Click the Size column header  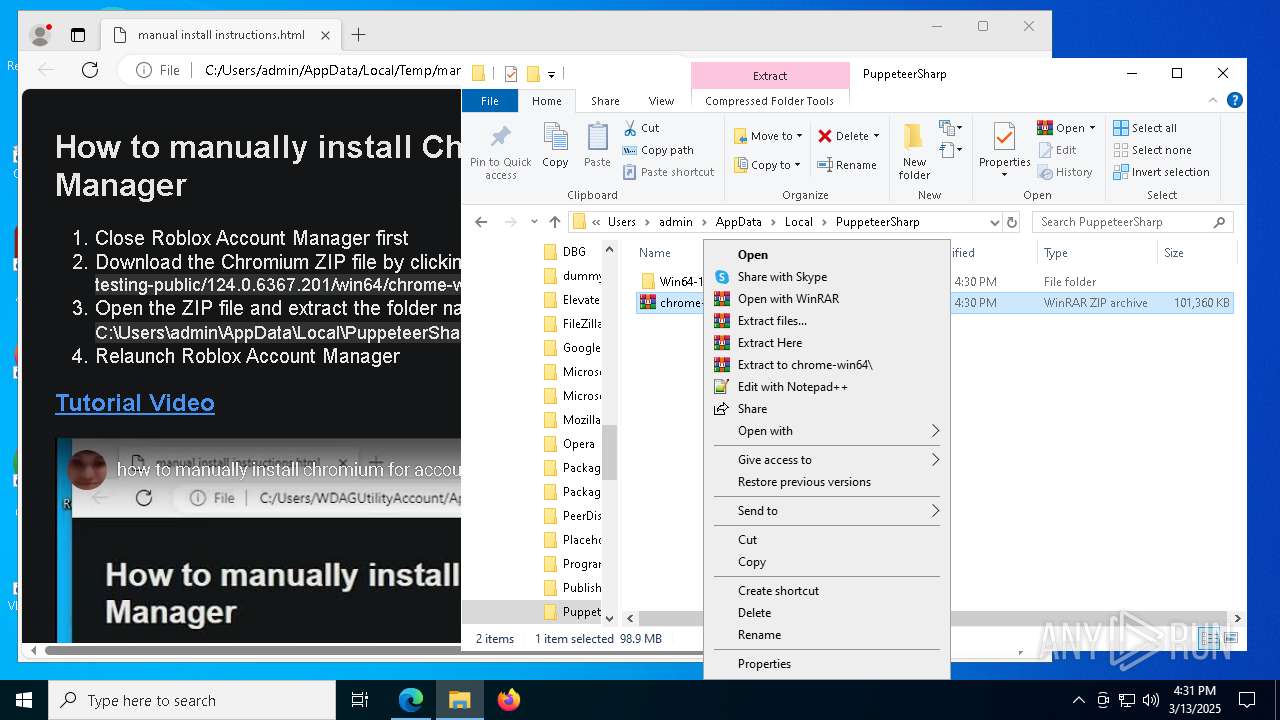[x=1195, y=253]
